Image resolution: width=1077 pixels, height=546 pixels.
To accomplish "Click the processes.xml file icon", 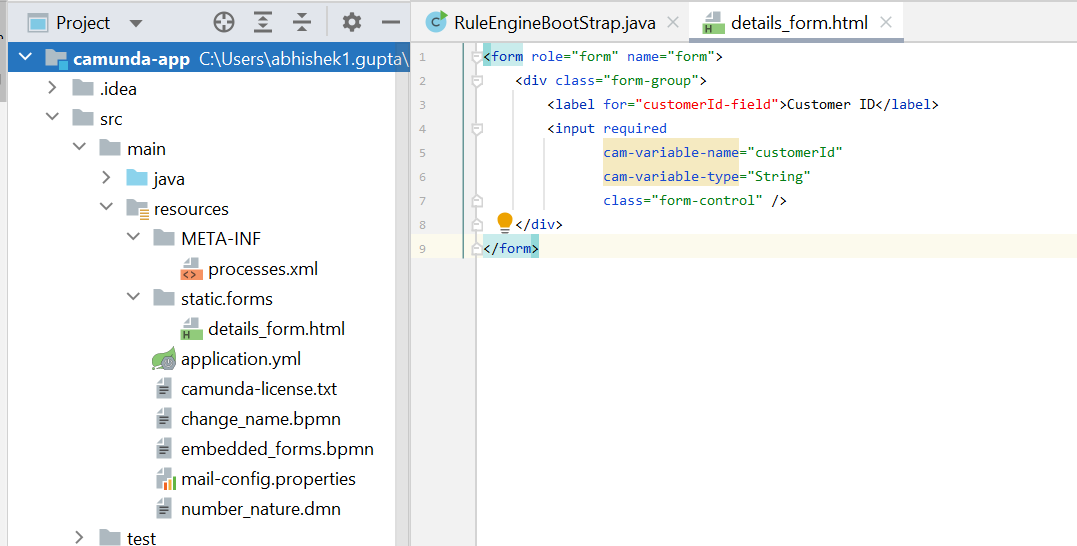I will (191, 269).
